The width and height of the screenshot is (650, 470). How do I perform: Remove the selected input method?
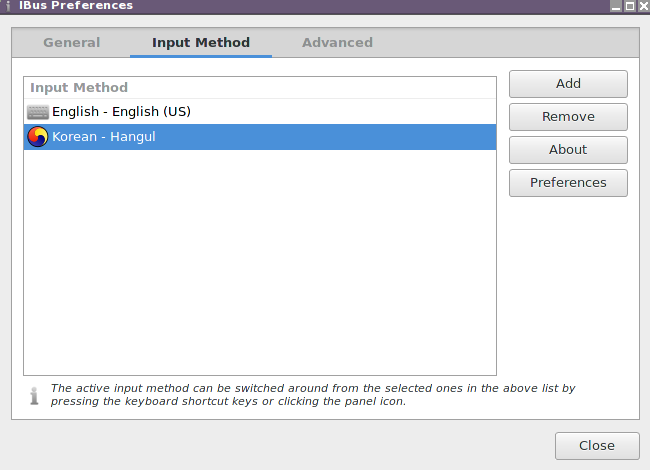click(x=568, y=117)
